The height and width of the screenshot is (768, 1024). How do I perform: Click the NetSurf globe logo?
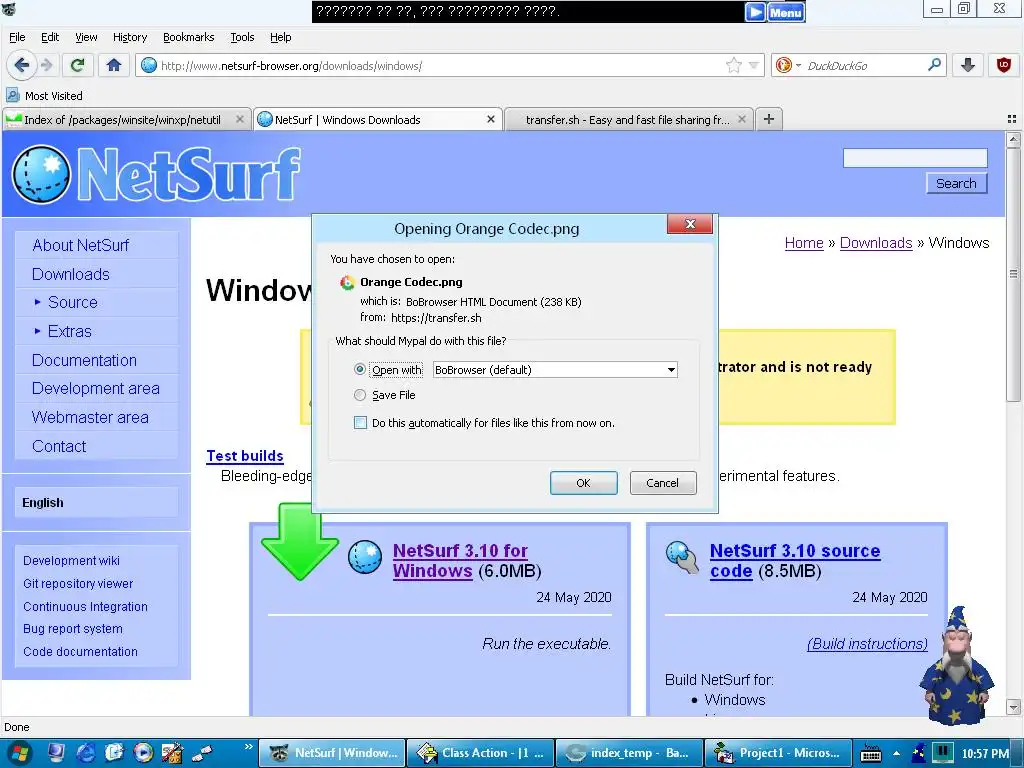coord(40,174)
